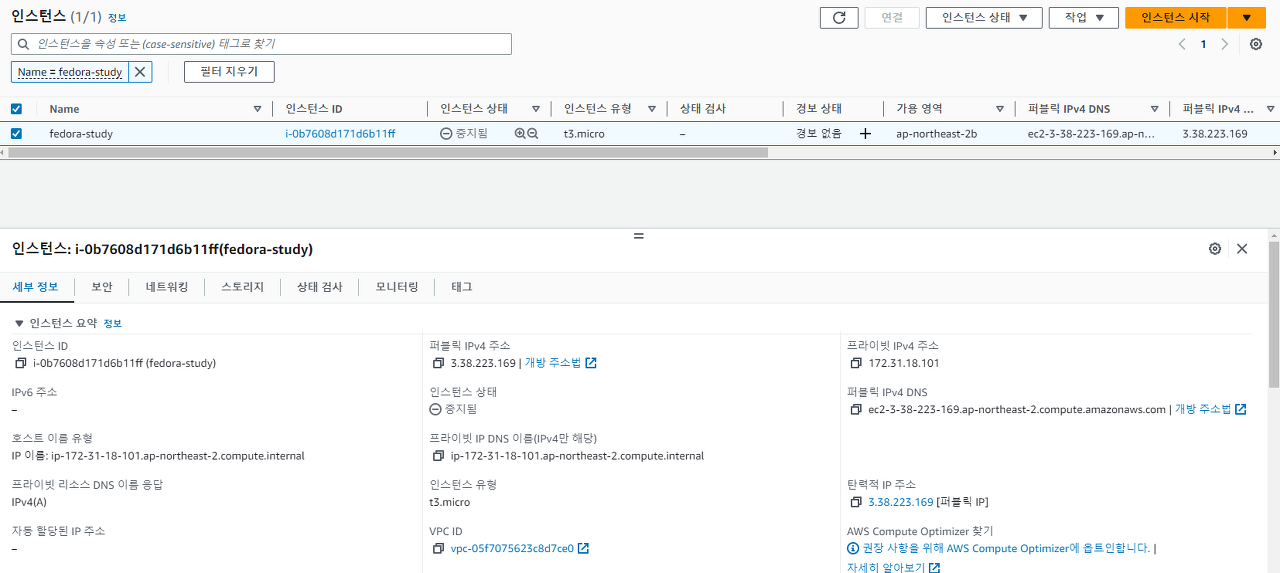
Task: Switch to the 네트워킹 tab
Action: pos(167,287)
